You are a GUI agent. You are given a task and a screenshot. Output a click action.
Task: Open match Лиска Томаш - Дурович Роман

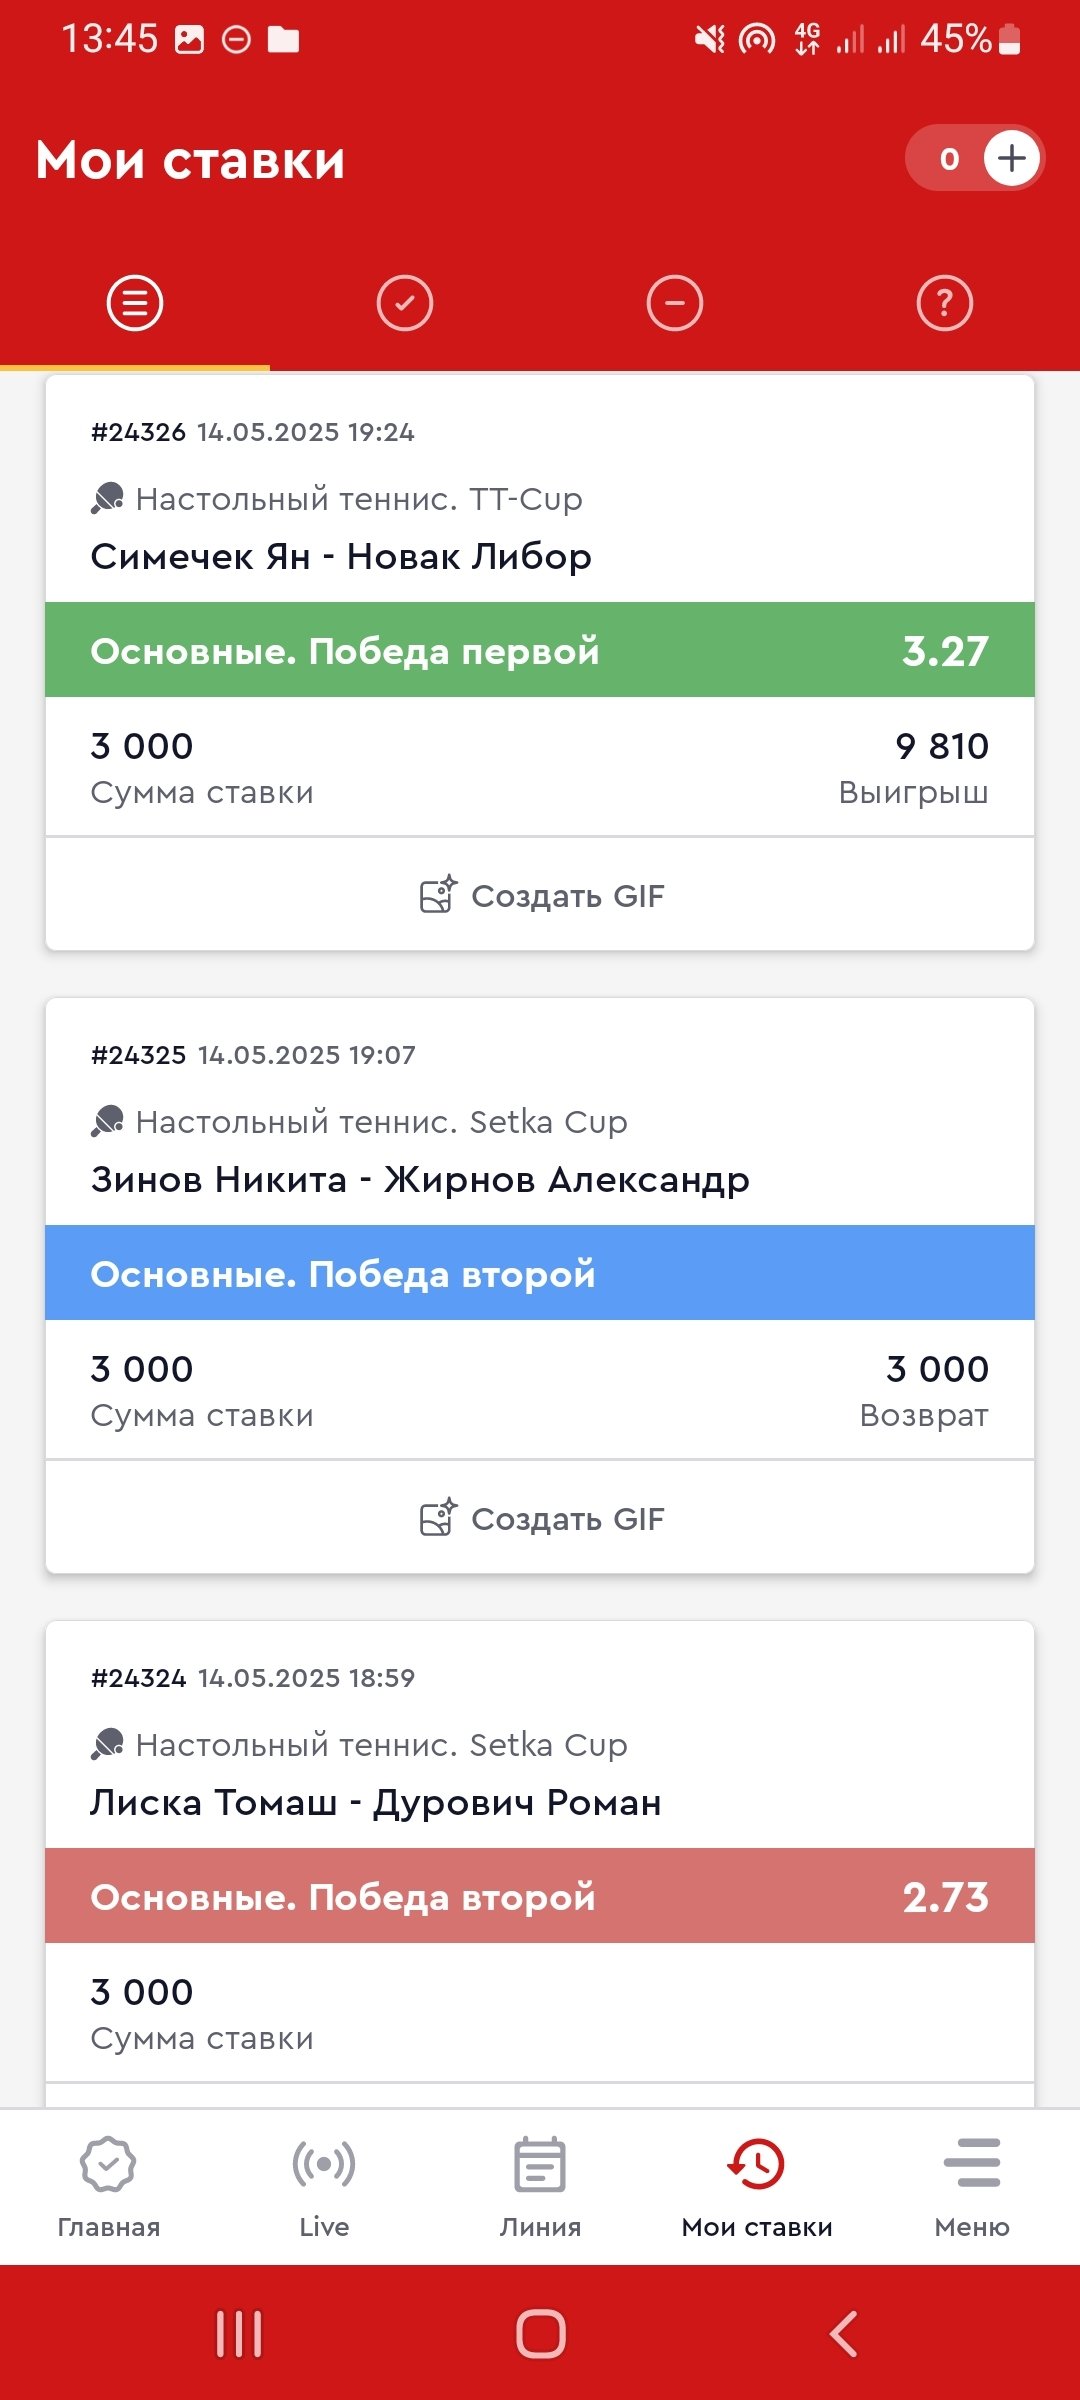pyautogui.click(x=376, y=1802)
